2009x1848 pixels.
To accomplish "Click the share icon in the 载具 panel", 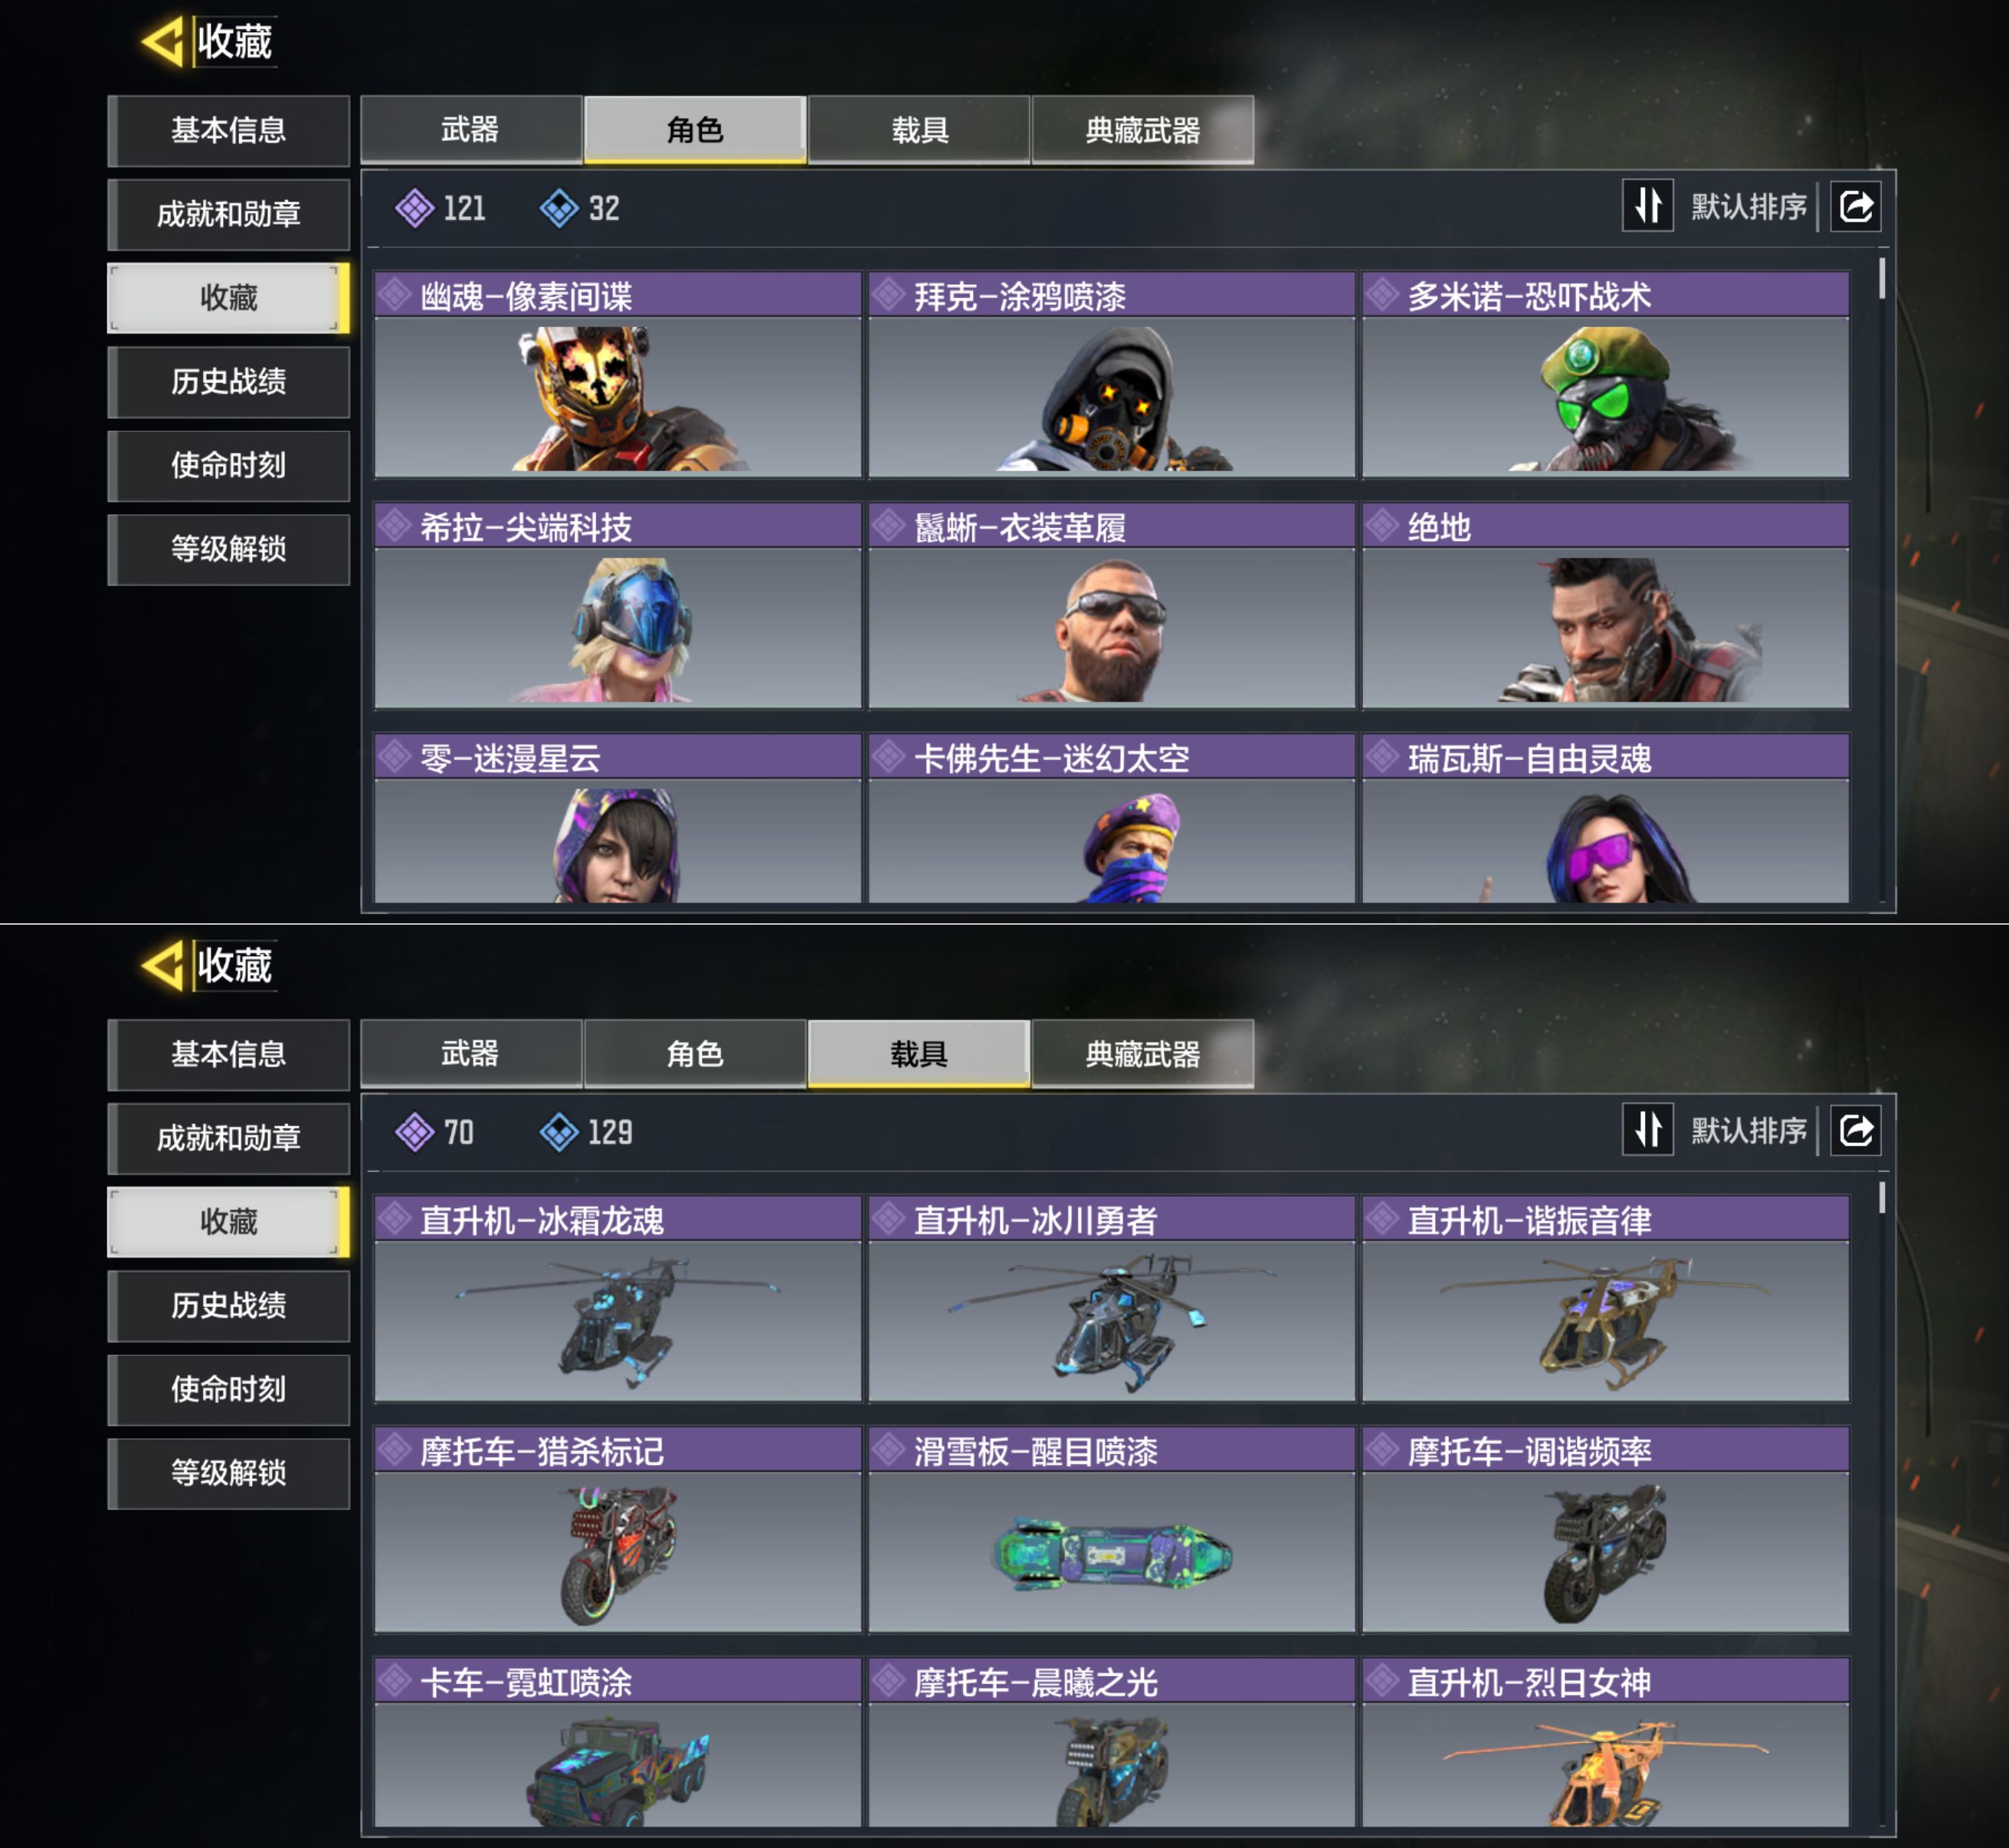I will [1856, 1131].
